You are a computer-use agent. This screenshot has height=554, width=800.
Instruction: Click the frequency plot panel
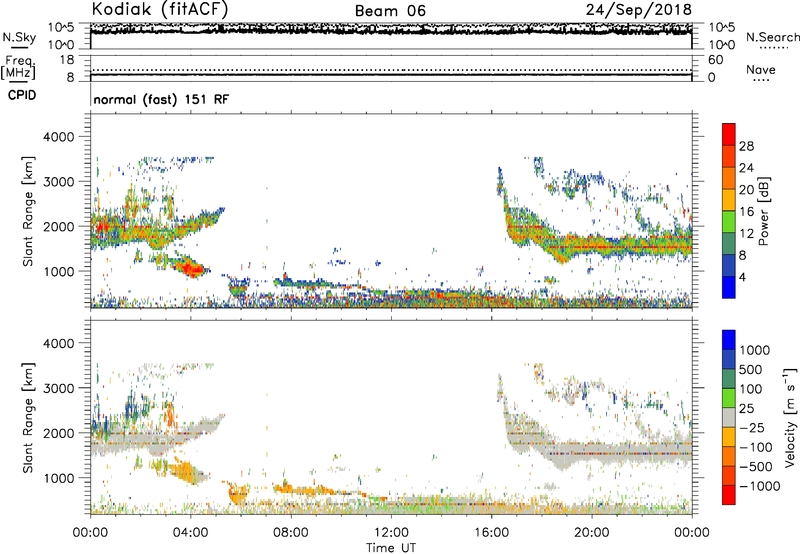coord(391,68)
